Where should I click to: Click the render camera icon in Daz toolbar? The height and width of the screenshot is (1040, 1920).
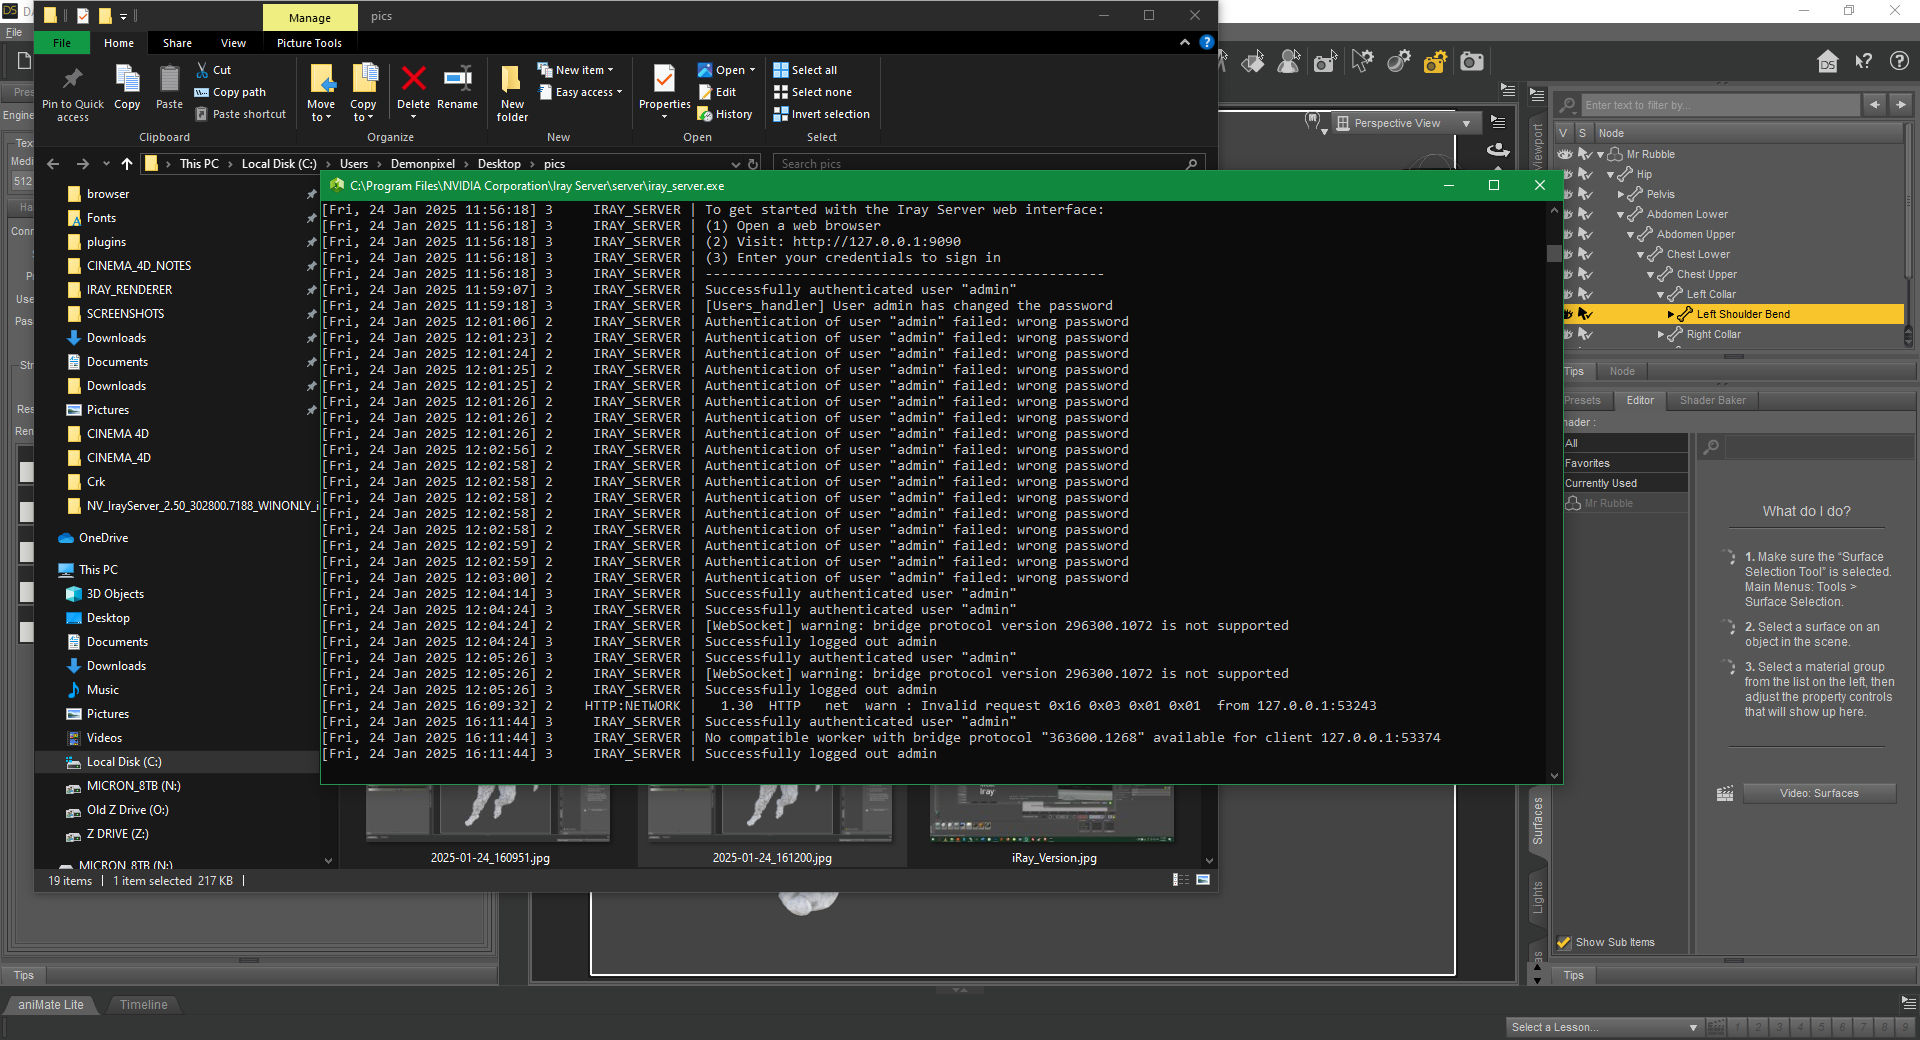pyautogui.click(x=1472, y=62)
